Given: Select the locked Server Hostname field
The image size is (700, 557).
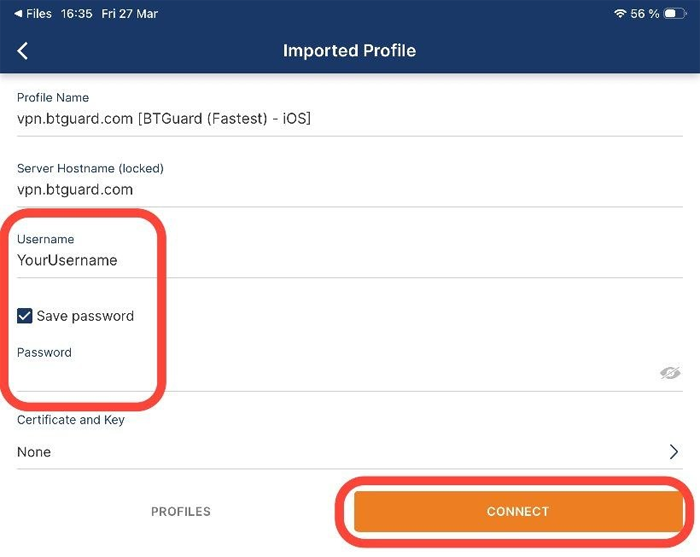Looking at the screenshot, I should pyautogui.click(x=340, y=190).
